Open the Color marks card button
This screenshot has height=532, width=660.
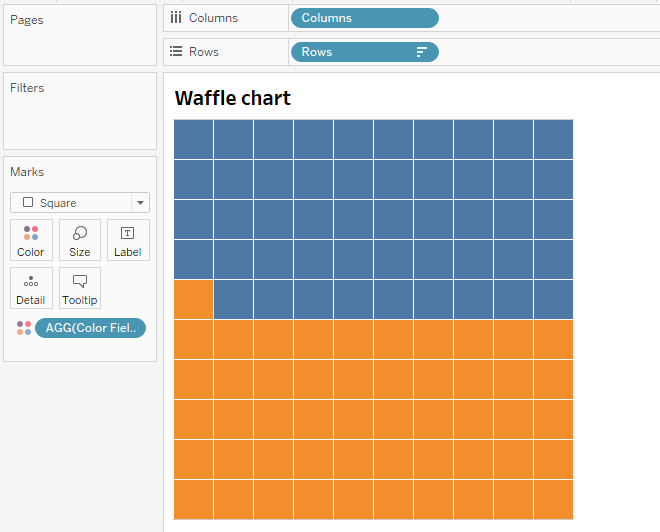(31, 240)
